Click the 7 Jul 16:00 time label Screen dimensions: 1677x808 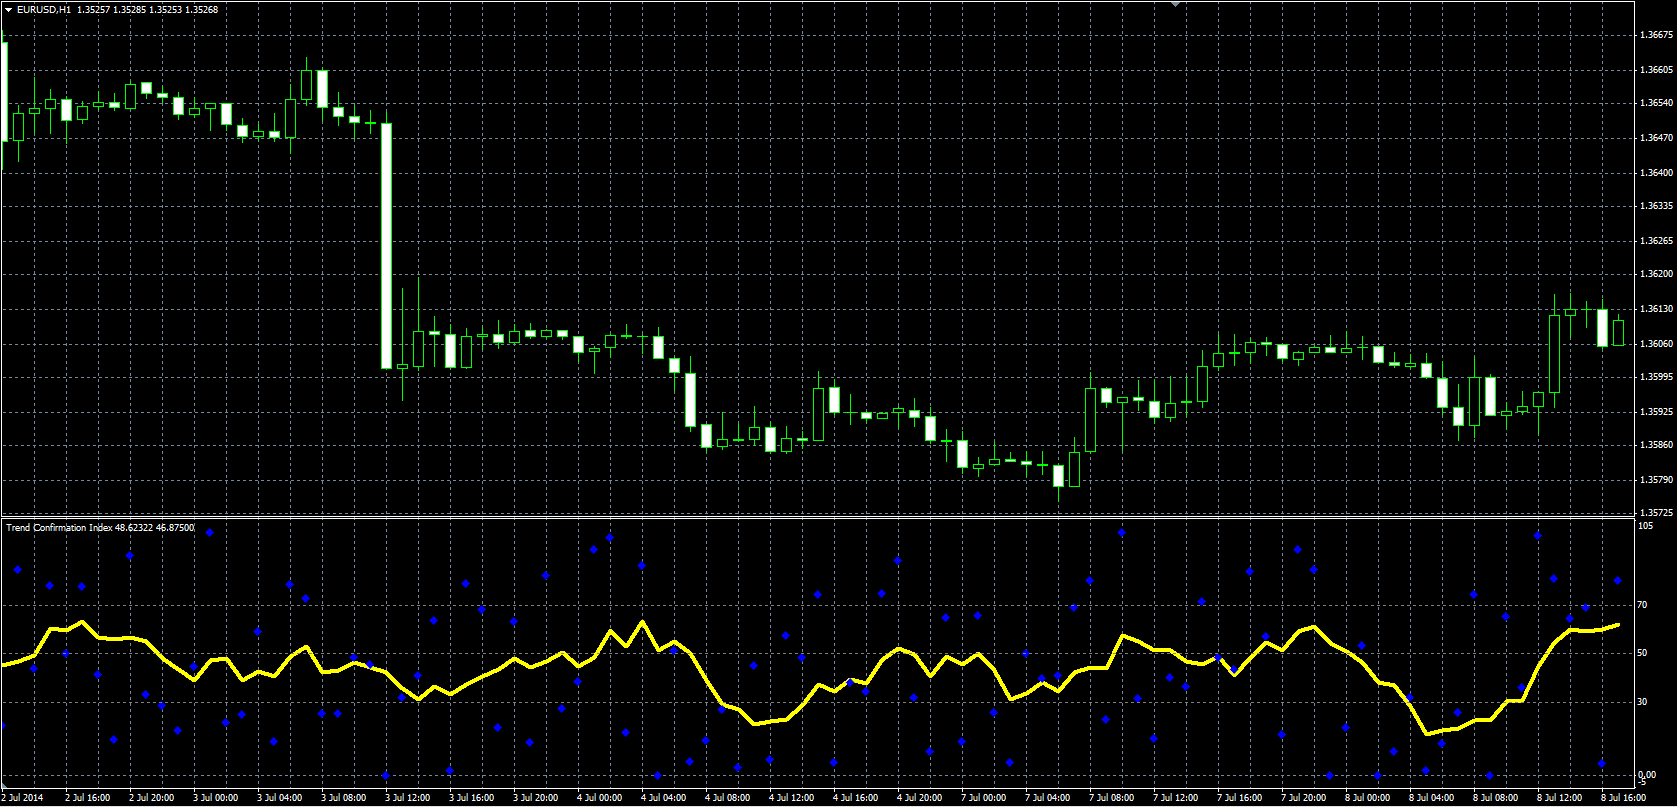click(1240, 798)
